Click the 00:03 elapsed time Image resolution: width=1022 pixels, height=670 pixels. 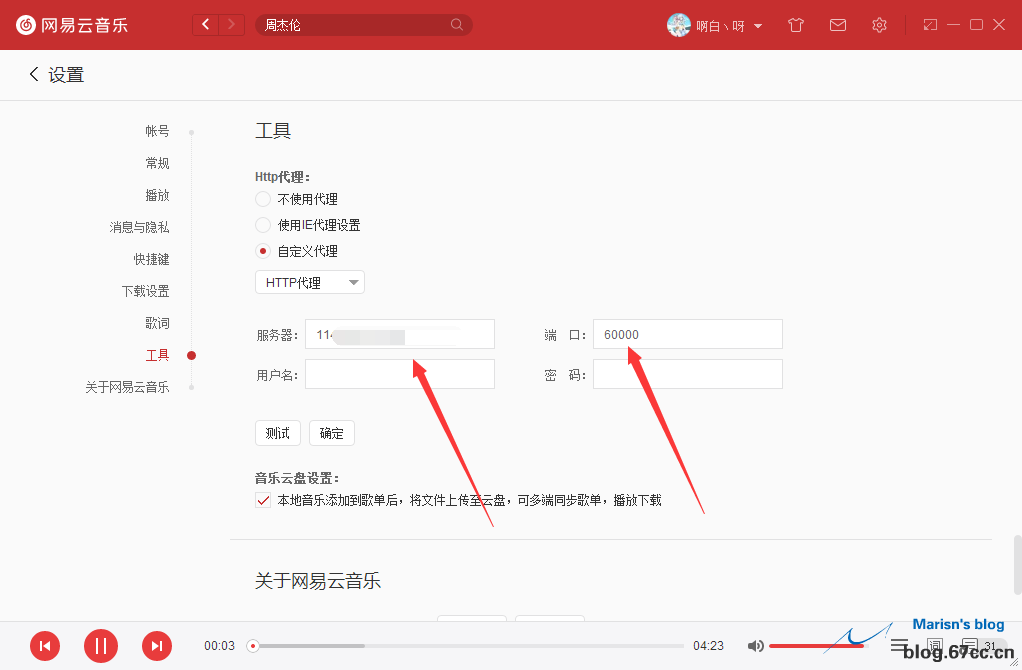[x=219, y=646]
